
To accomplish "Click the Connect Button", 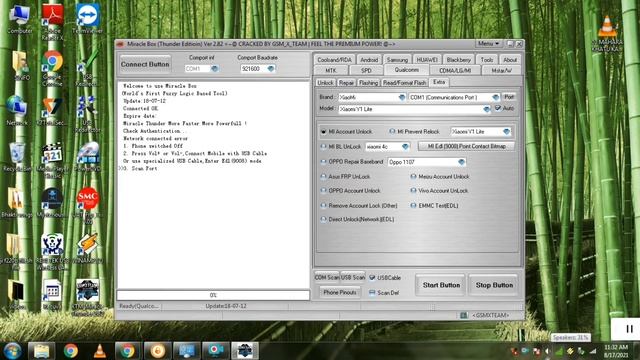I will 145,64.
